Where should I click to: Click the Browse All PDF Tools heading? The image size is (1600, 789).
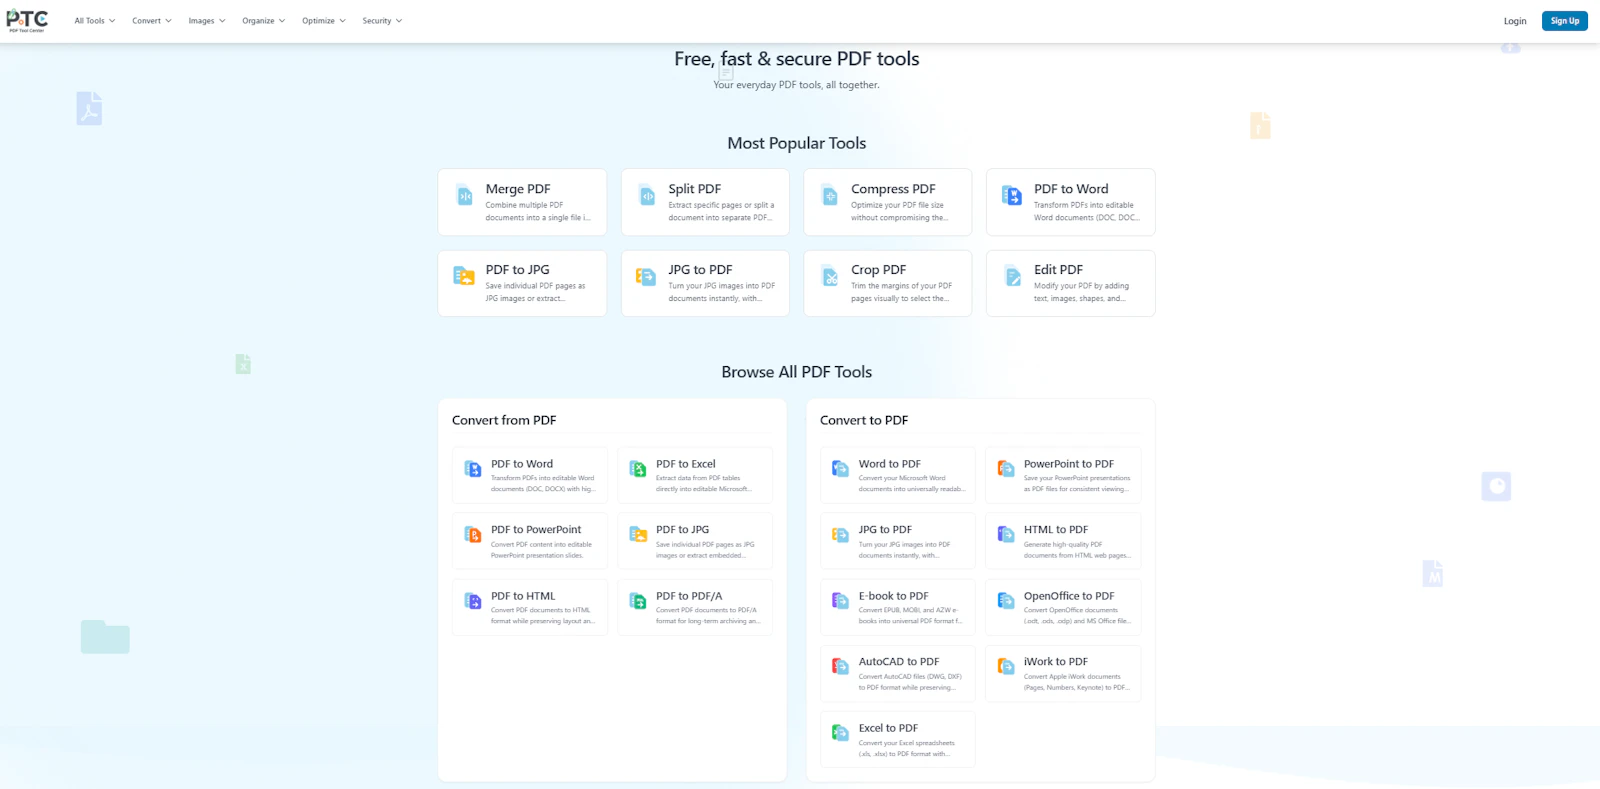tap(797, 372)
